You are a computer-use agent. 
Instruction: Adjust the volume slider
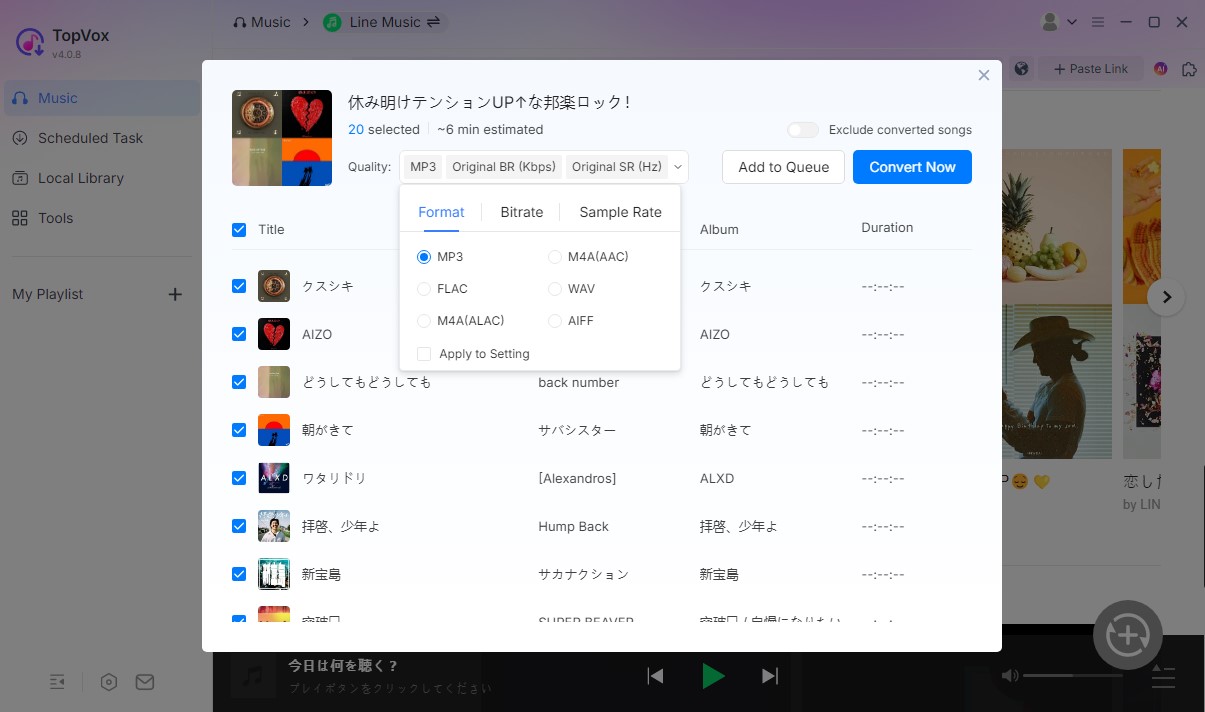(x=1075, y=676)
